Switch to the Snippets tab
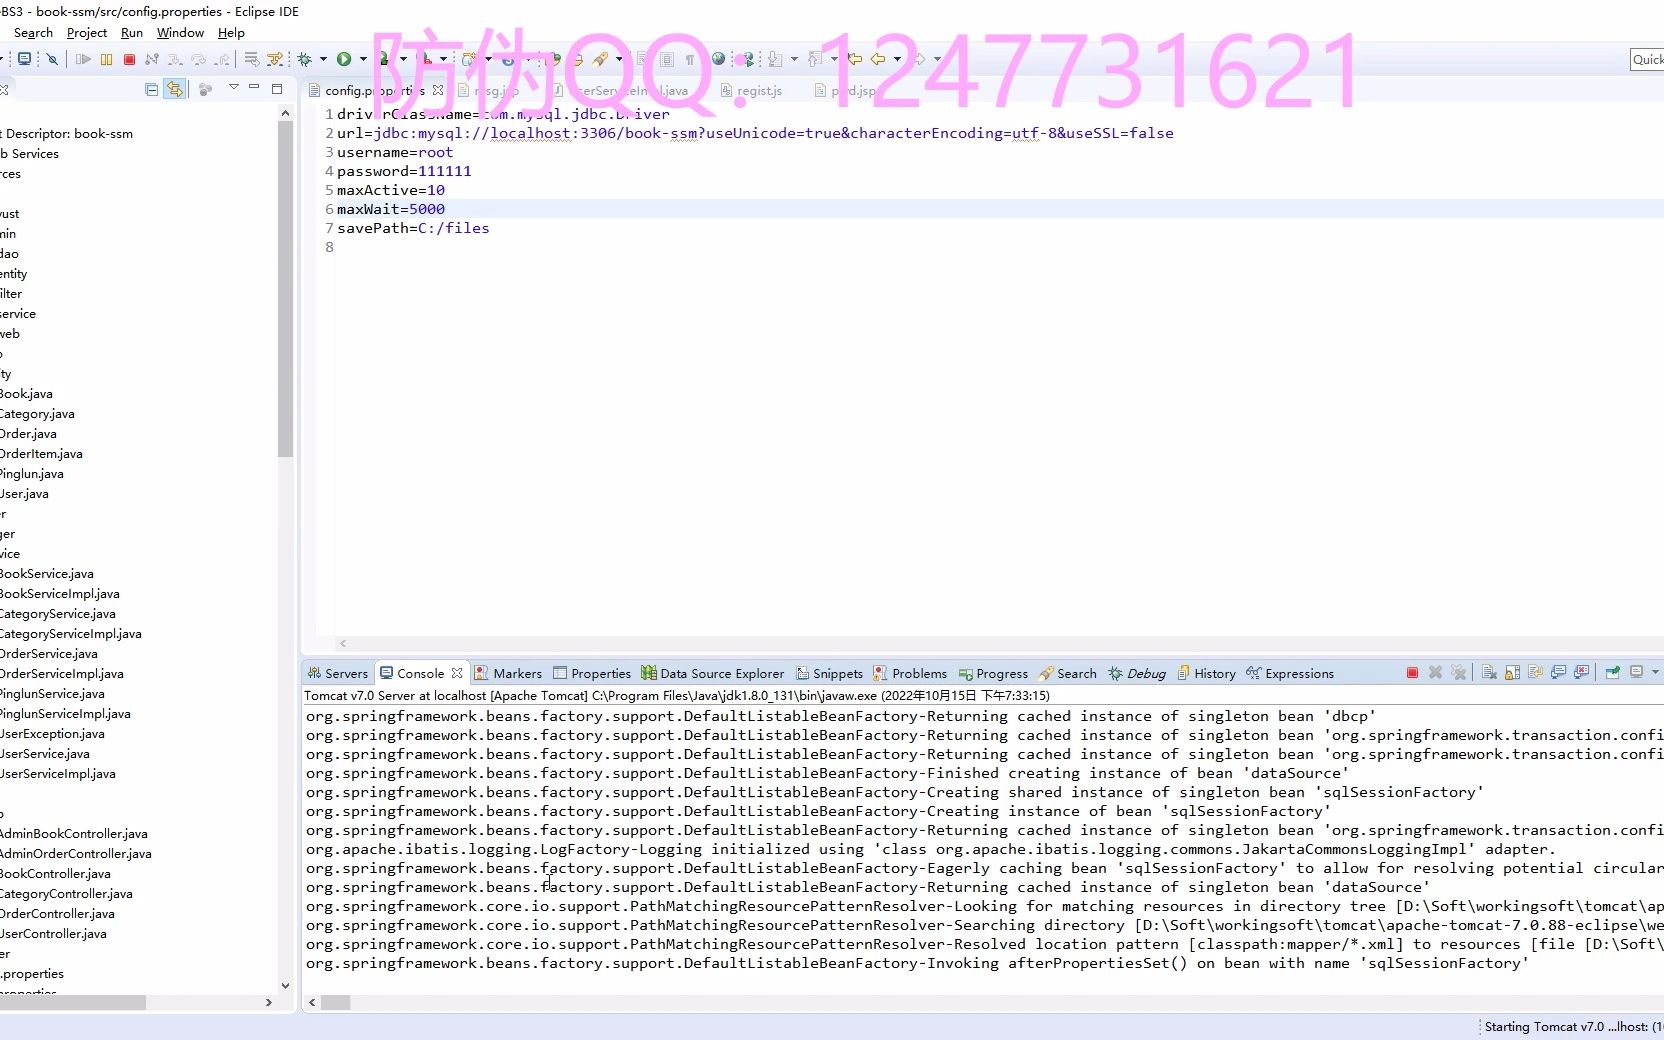 tap(829, 673)
